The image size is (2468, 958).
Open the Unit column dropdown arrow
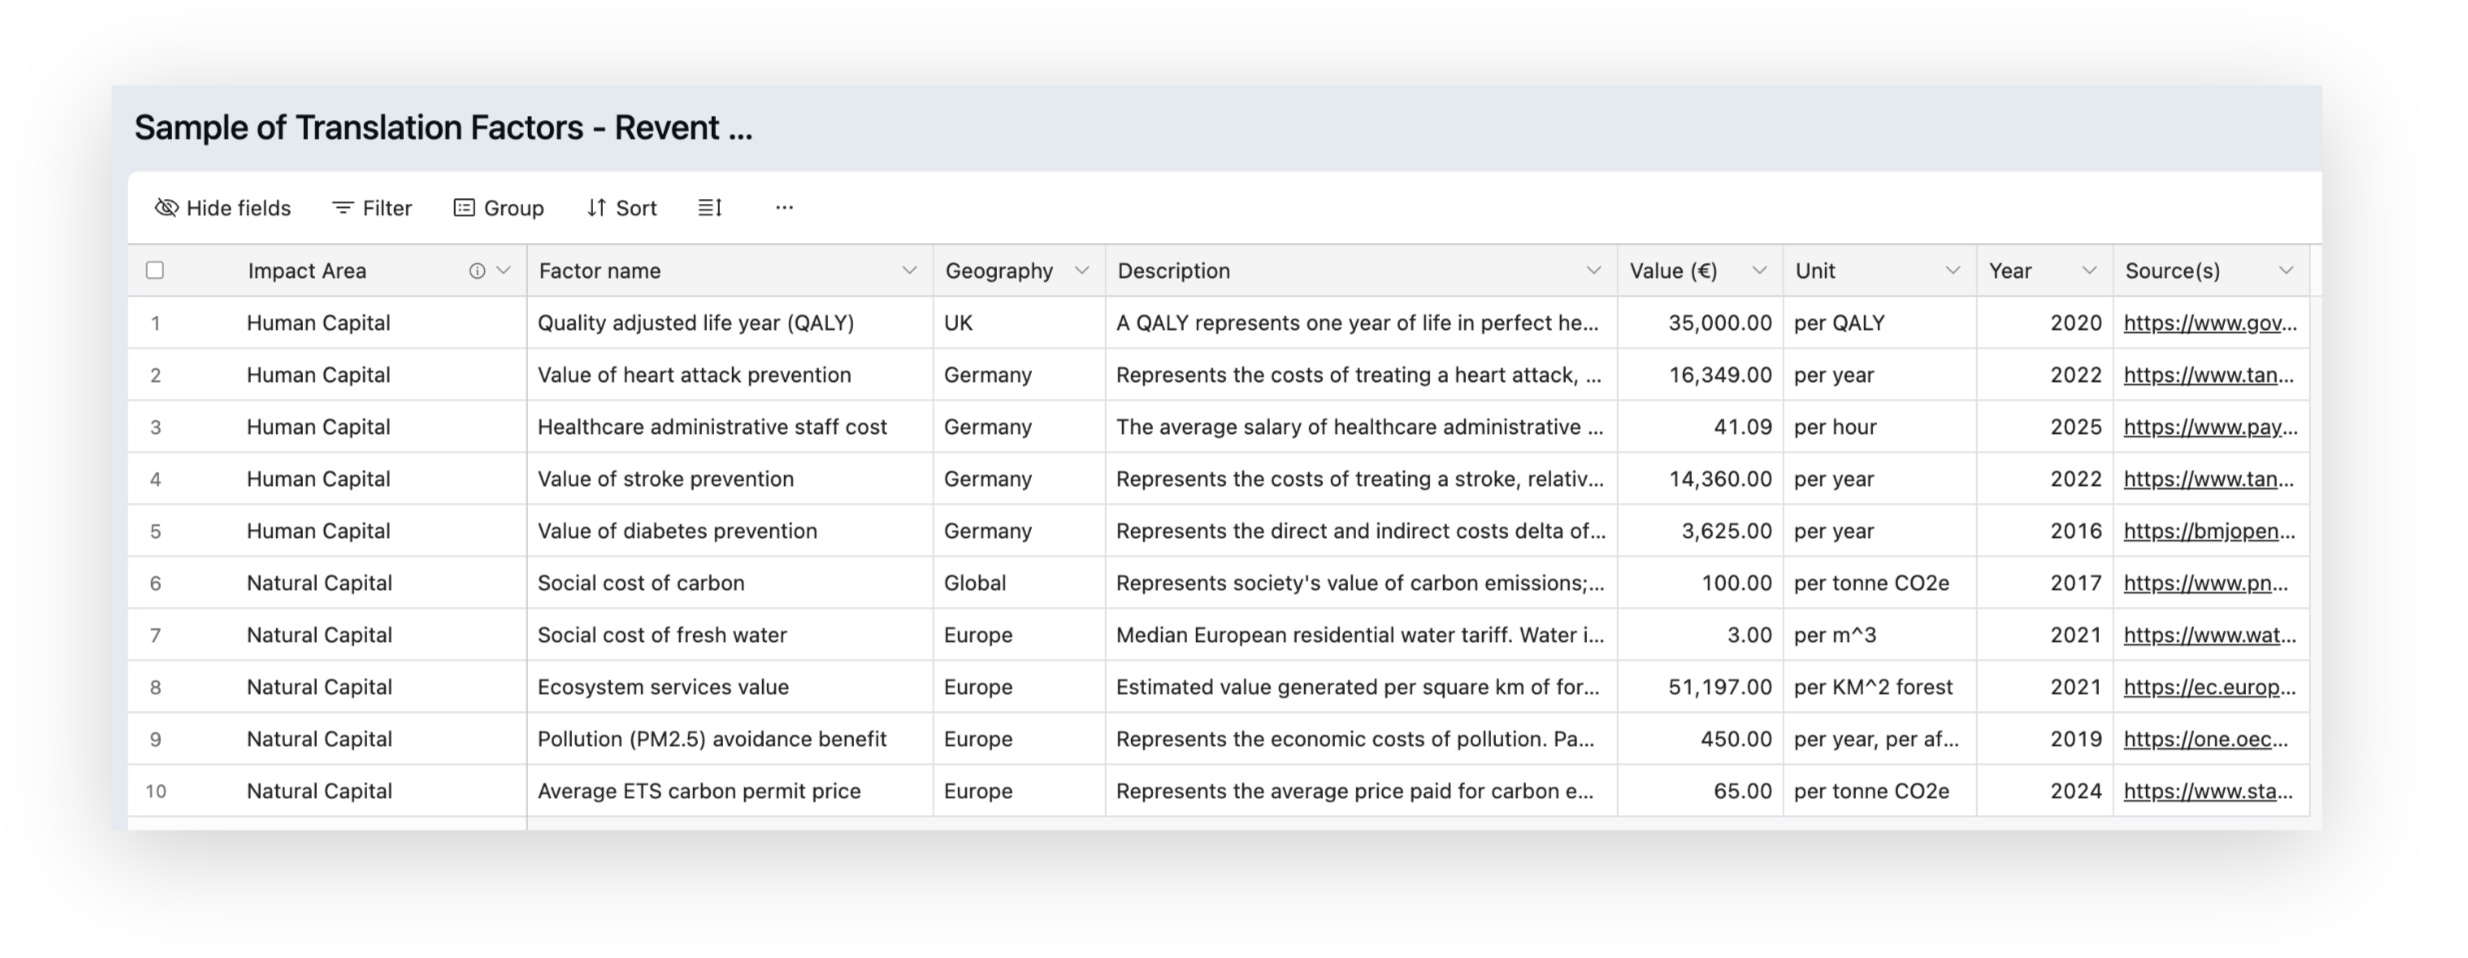coord(1952,271)
